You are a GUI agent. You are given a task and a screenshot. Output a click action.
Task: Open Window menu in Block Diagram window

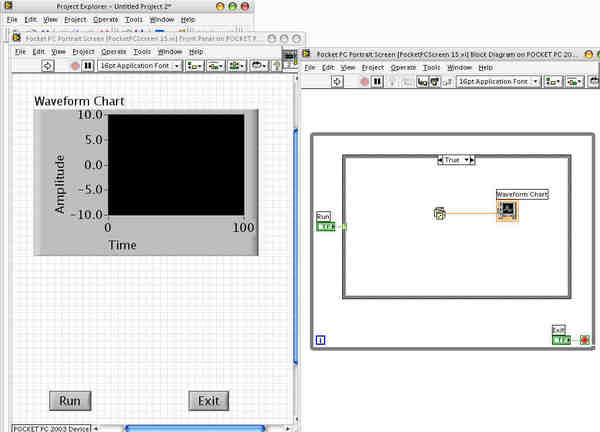(x=459, y=68)
